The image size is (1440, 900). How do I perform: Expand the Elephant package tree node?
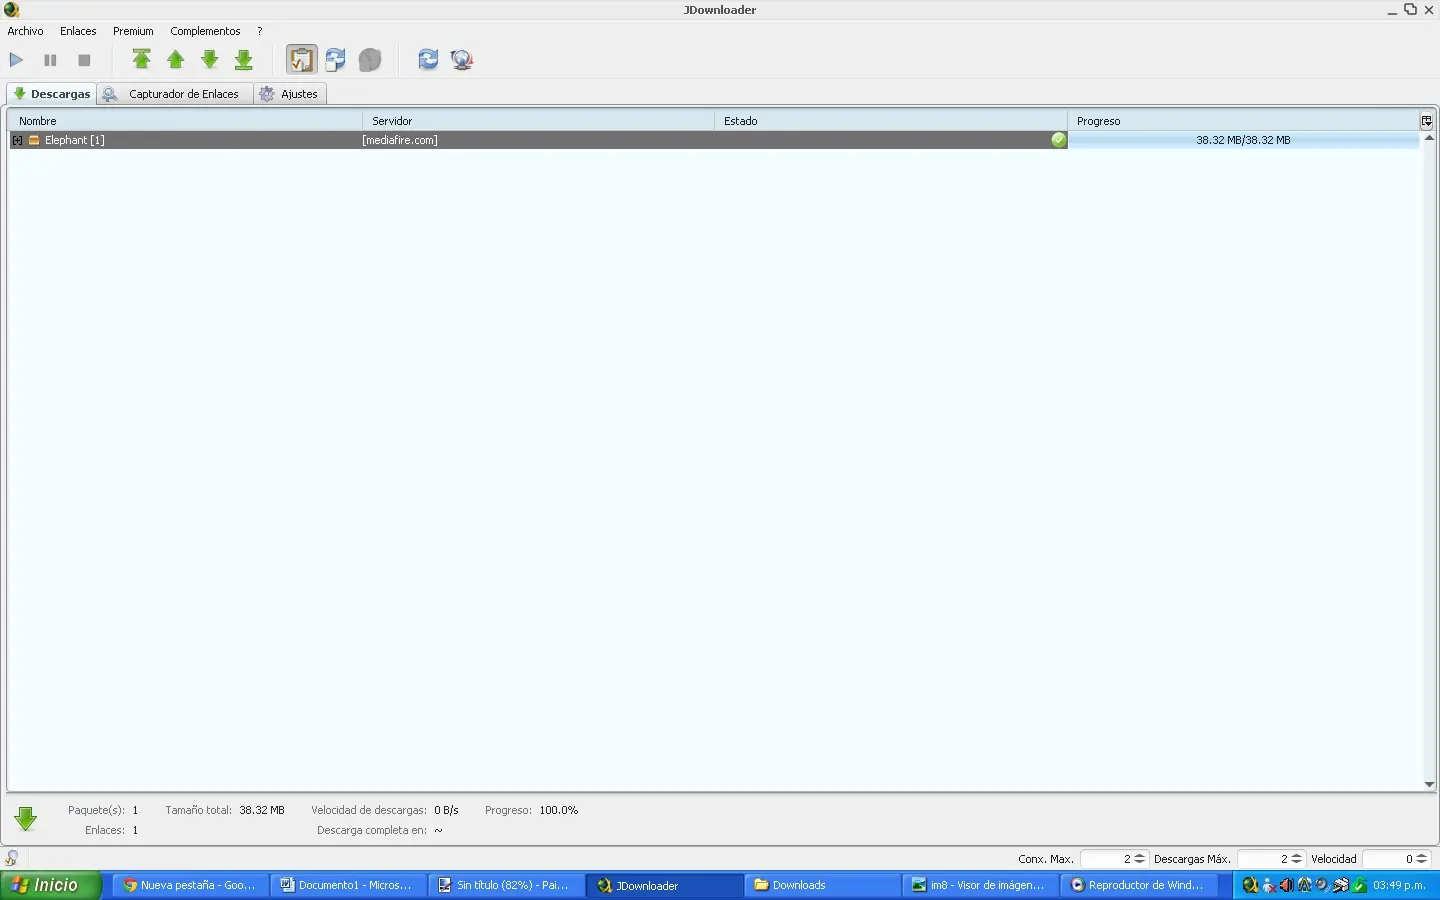point(17,140)
